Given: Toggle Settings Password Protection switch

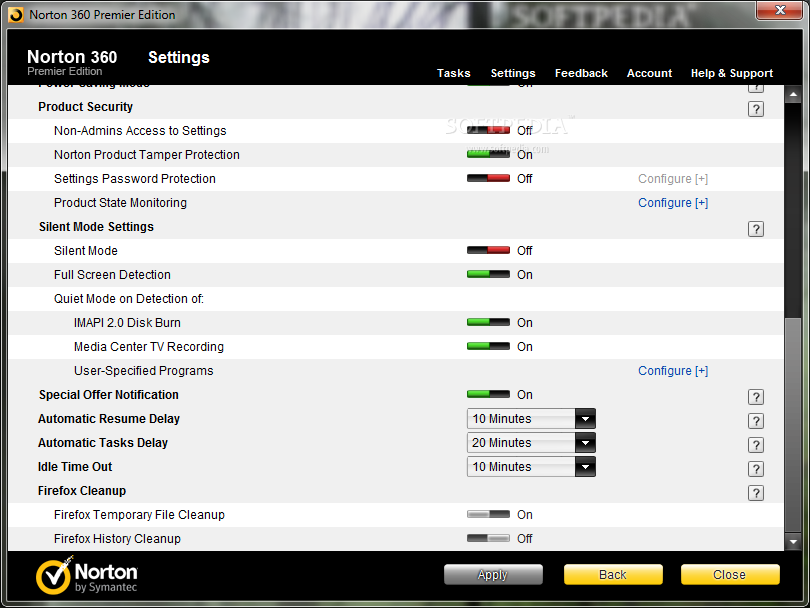Looking at the screenshot, I should tap(488, 178).
